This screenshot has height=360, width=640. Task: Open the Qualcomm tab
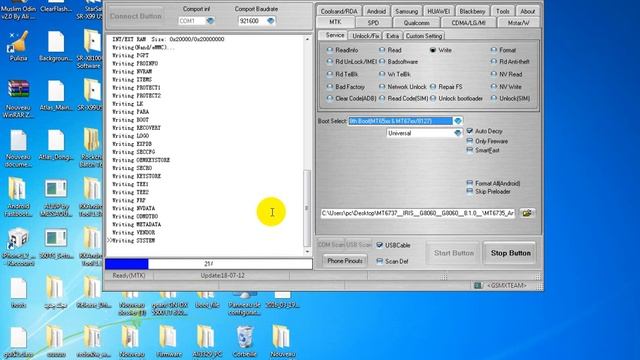[x=416, y=23]
